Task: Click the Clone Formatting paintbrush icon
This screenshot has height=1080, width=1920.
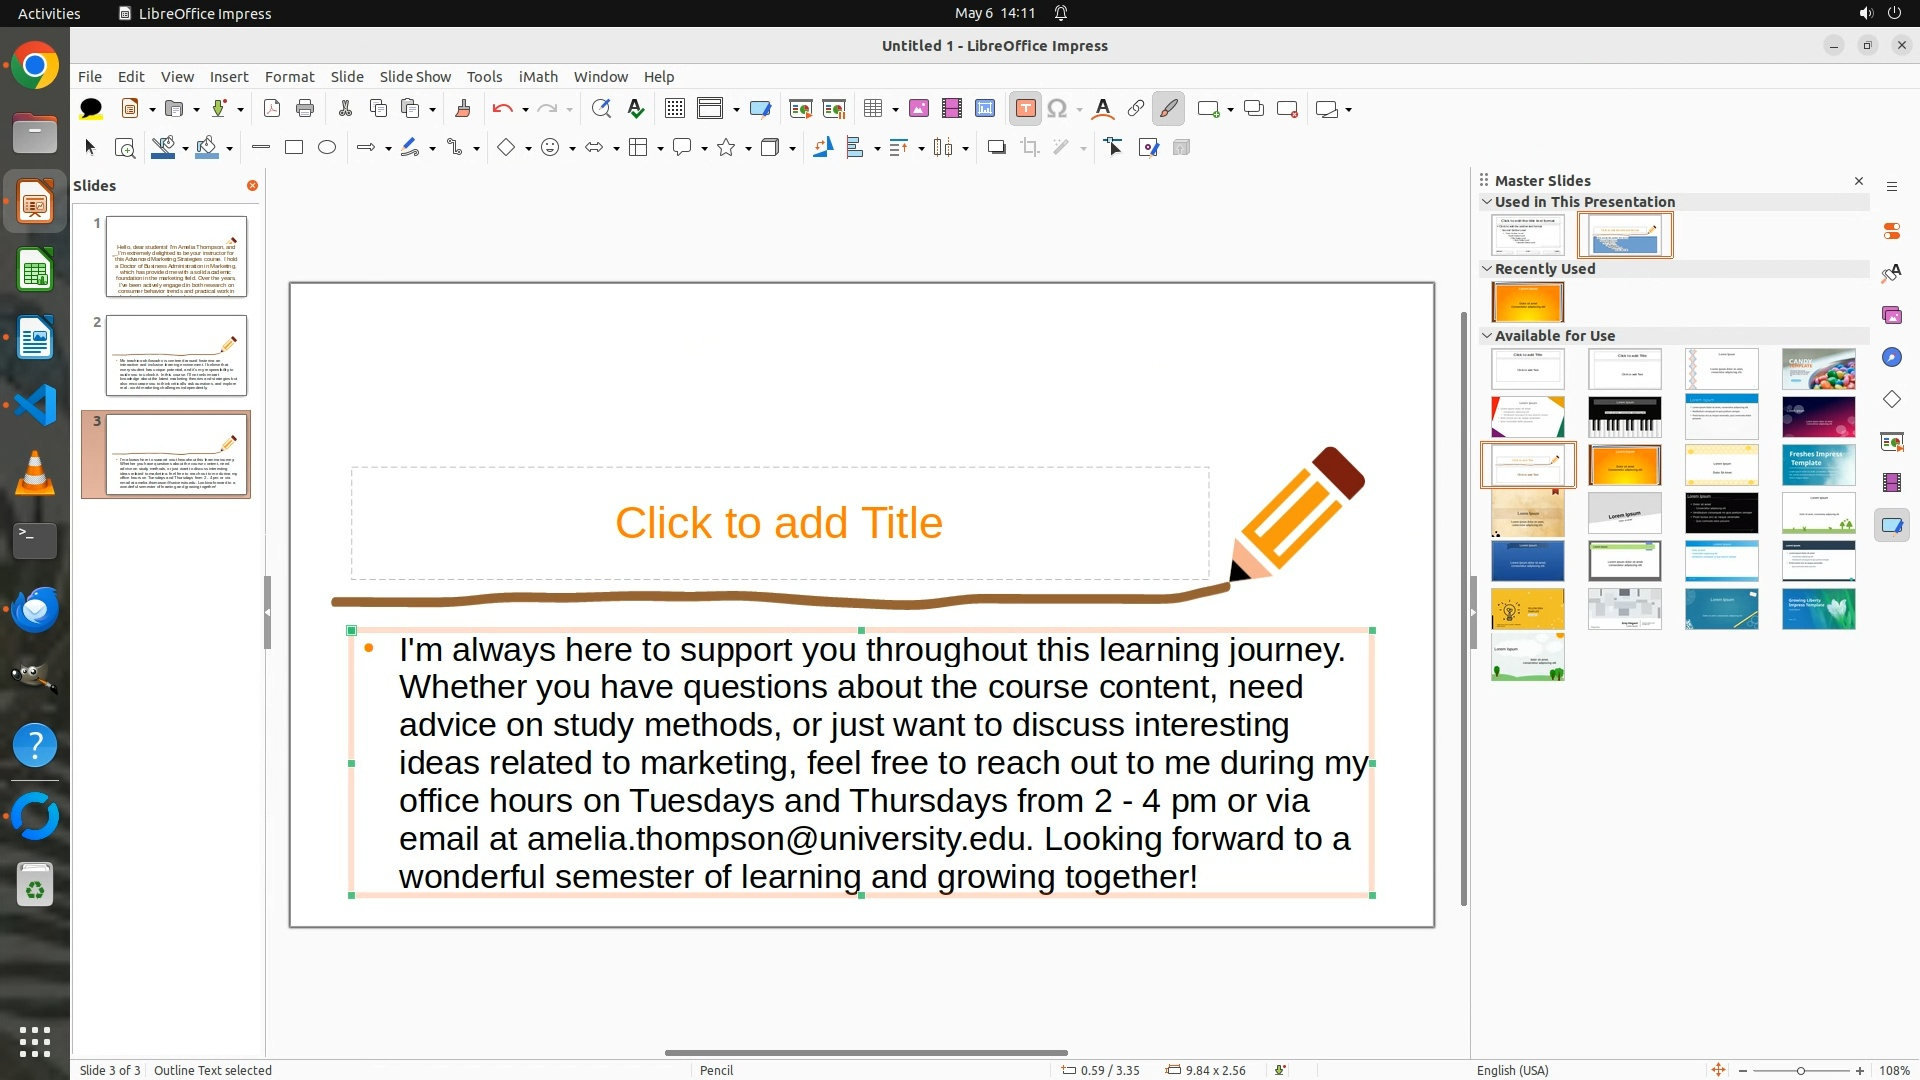Action: coord(462,109)
